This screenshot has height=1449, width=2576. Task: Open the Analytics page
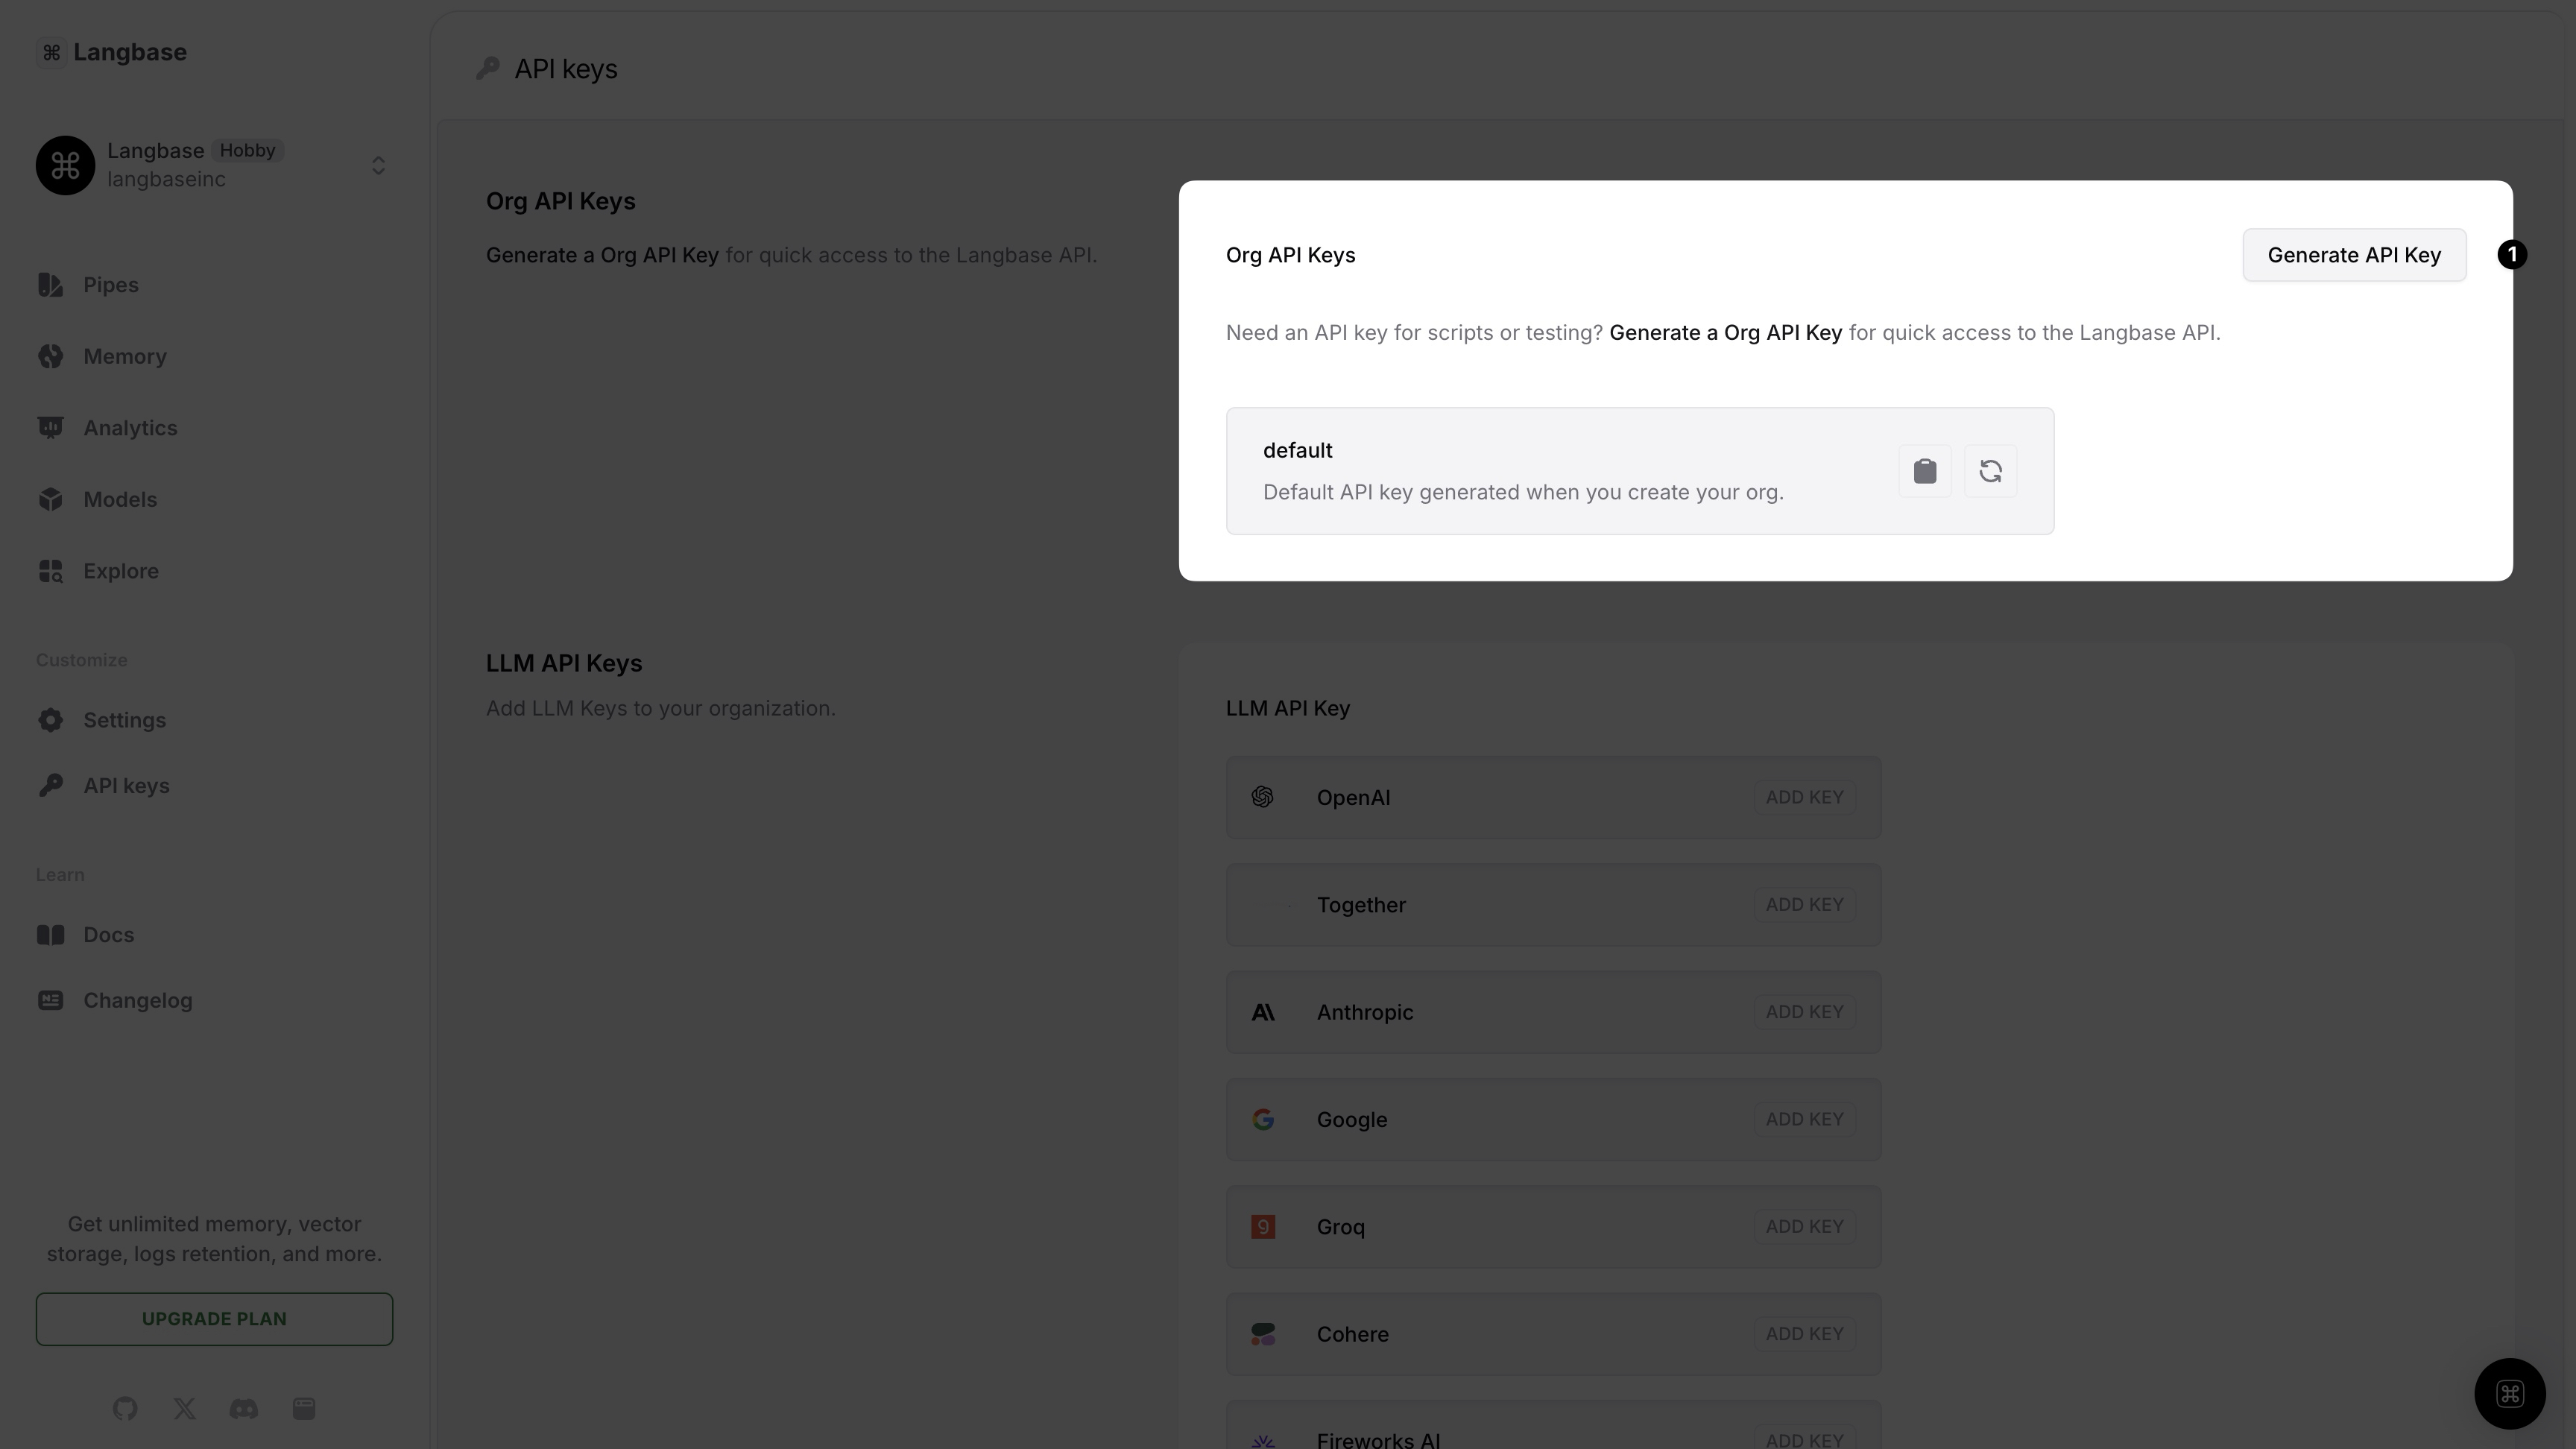[x=130, y=428]
